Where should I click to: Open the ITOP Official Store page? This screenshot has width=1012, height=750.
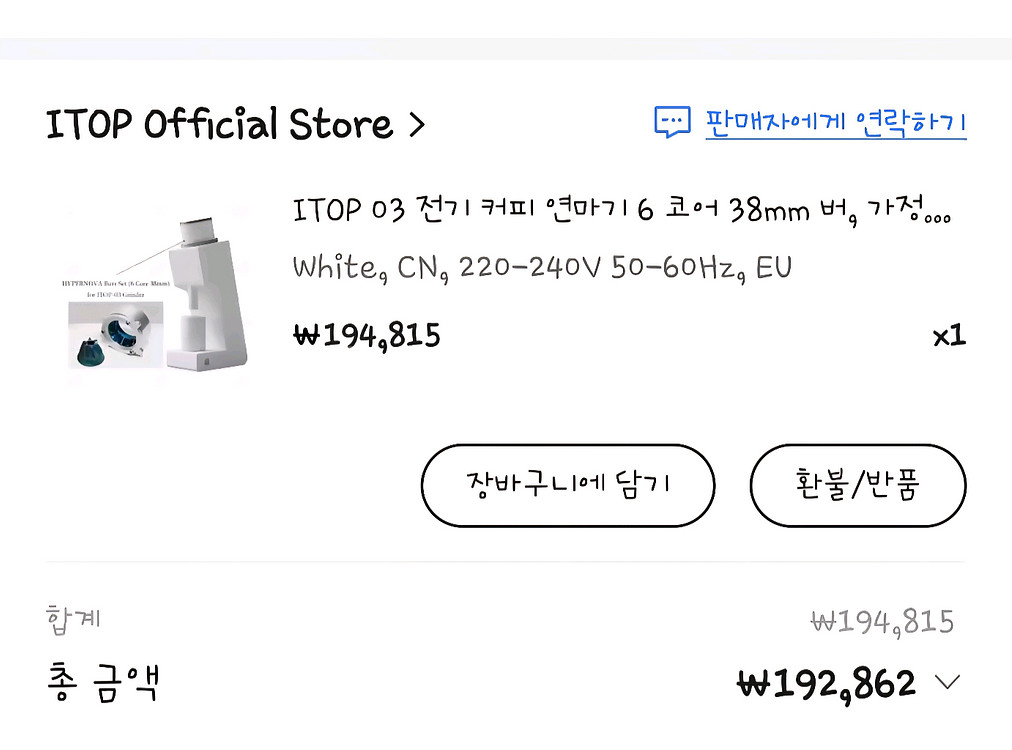coord(219,125)
